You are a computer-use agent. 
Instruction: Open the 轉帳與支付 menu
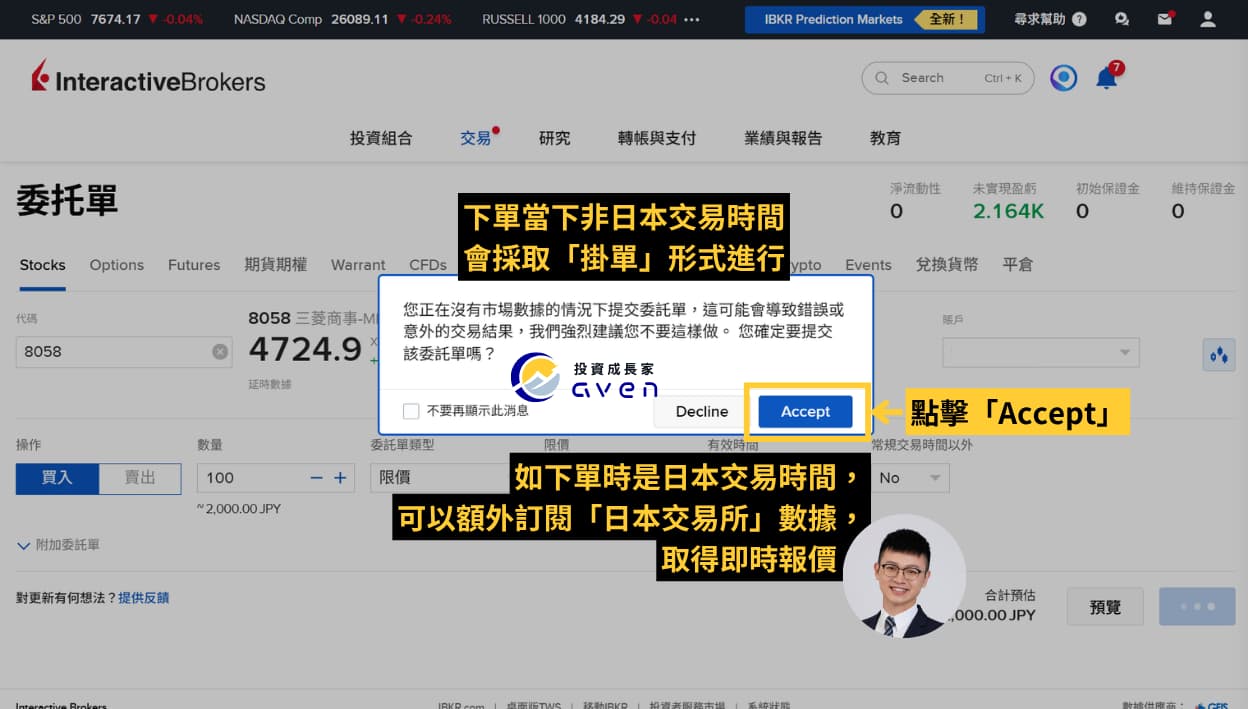(657, 138)
